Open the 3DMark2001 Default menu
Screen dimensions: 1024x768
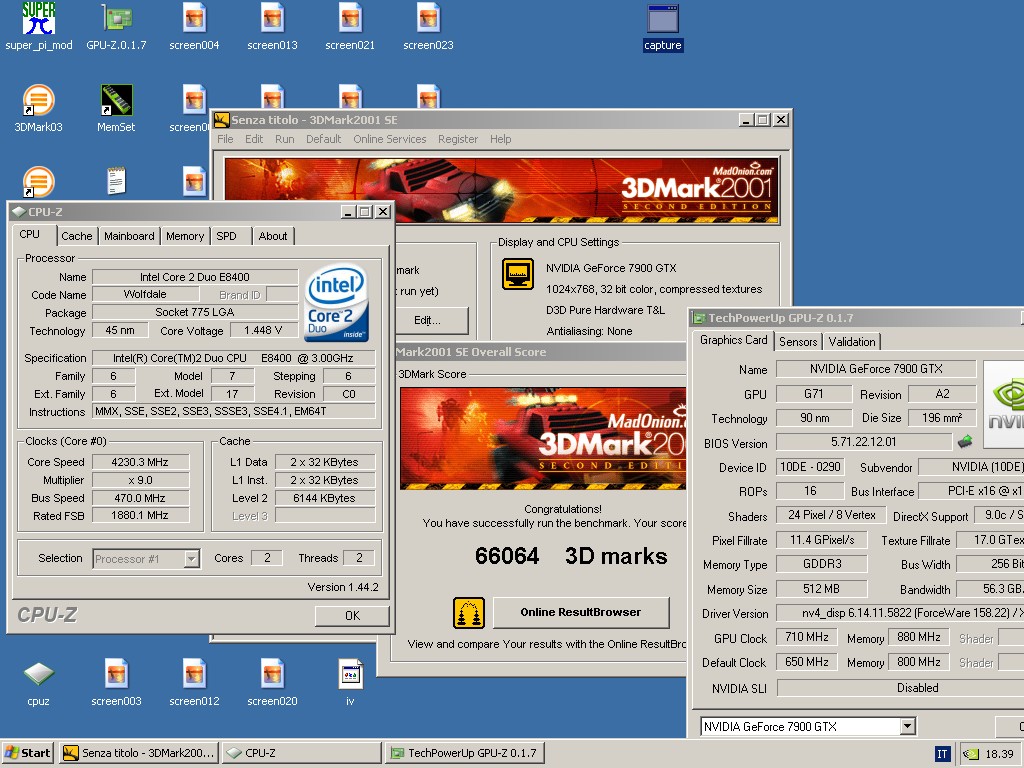323,139
